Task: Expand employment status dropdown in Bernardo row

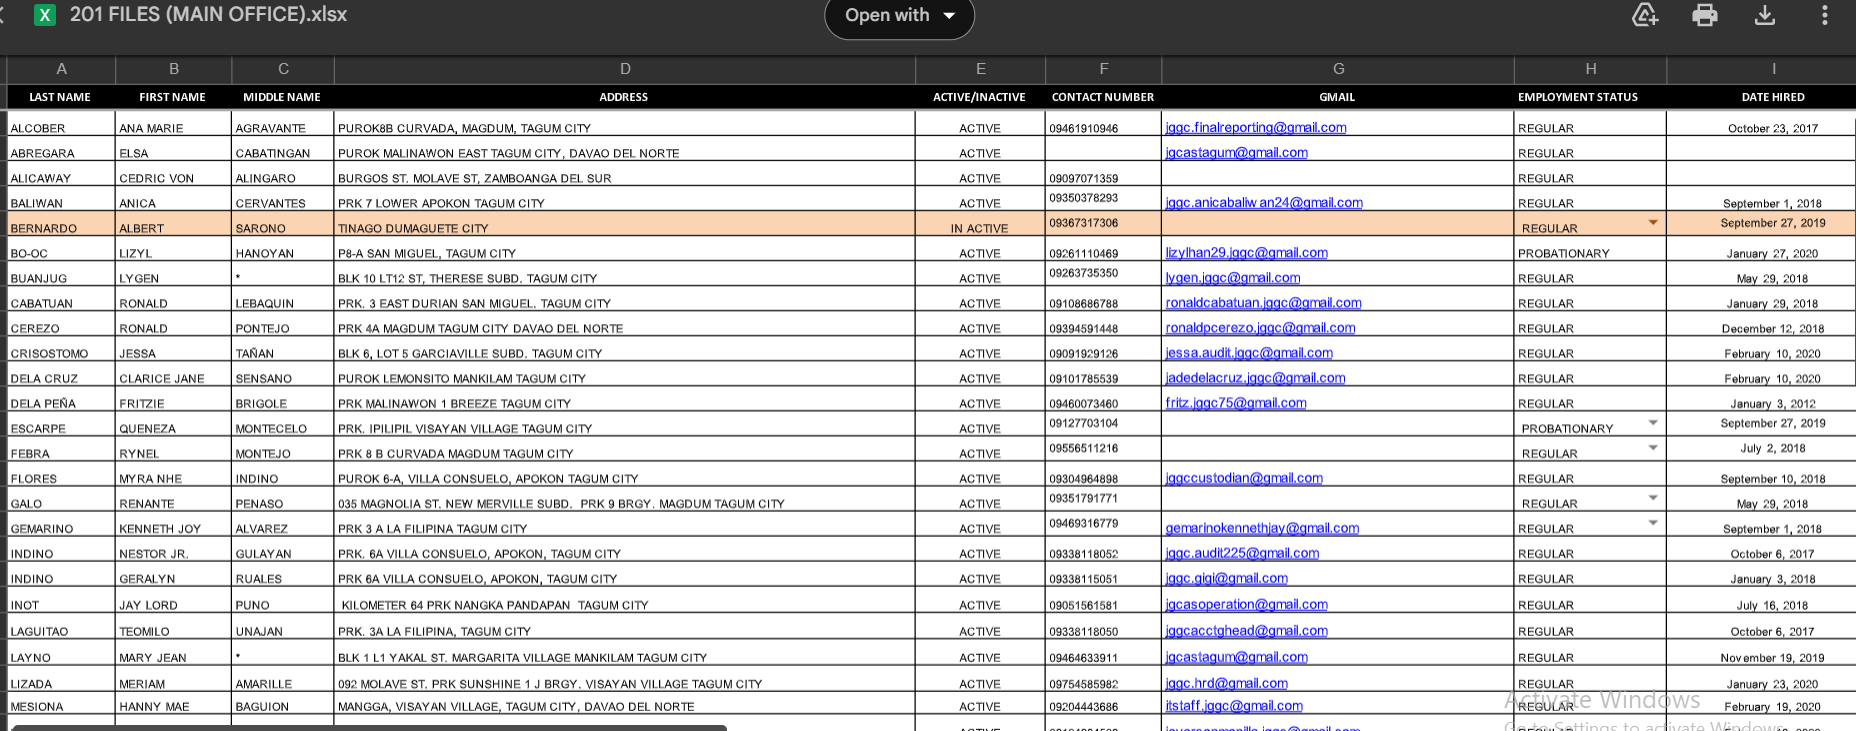Action: pos(1653,223)
